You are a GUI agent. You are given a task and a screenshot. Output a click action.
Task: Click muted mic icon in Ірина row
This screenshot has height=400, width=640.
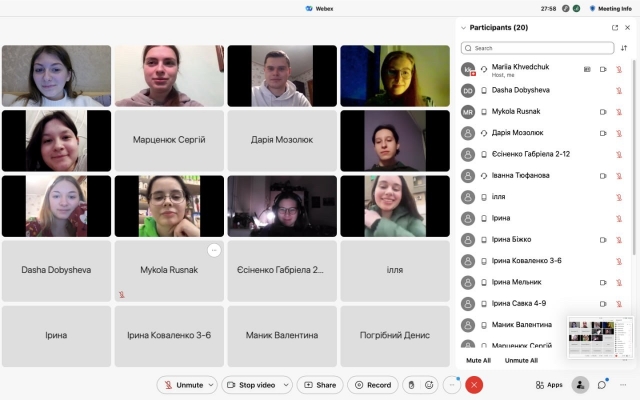619,219
